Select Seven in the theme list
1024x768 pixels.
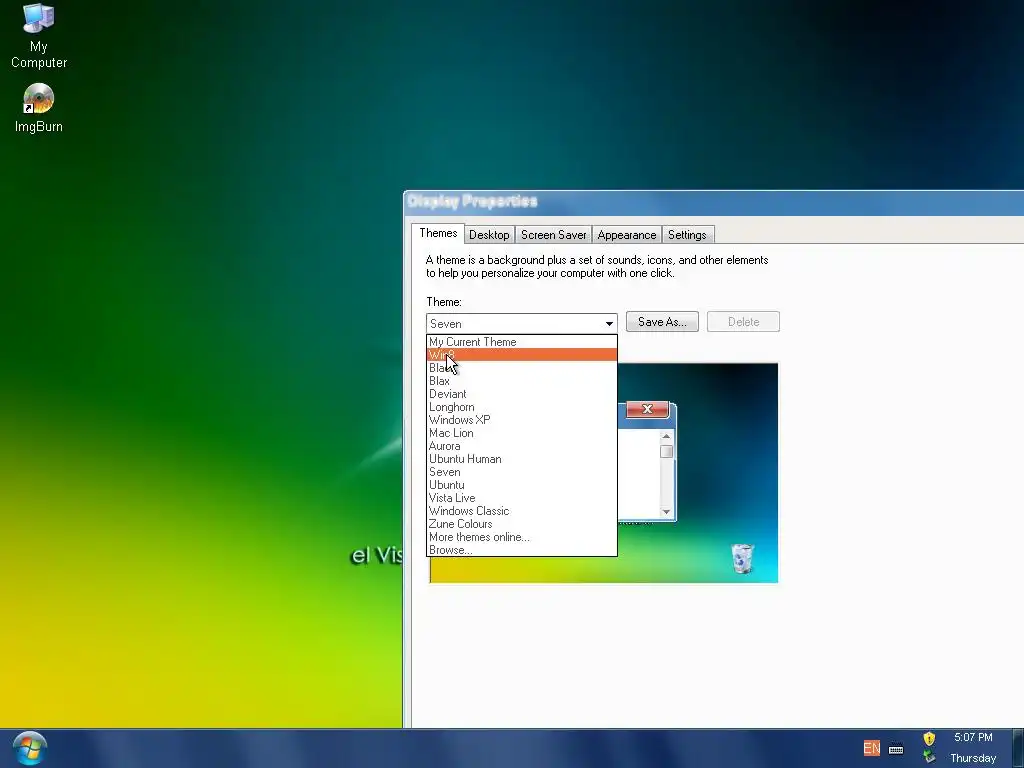coord(521,472)
